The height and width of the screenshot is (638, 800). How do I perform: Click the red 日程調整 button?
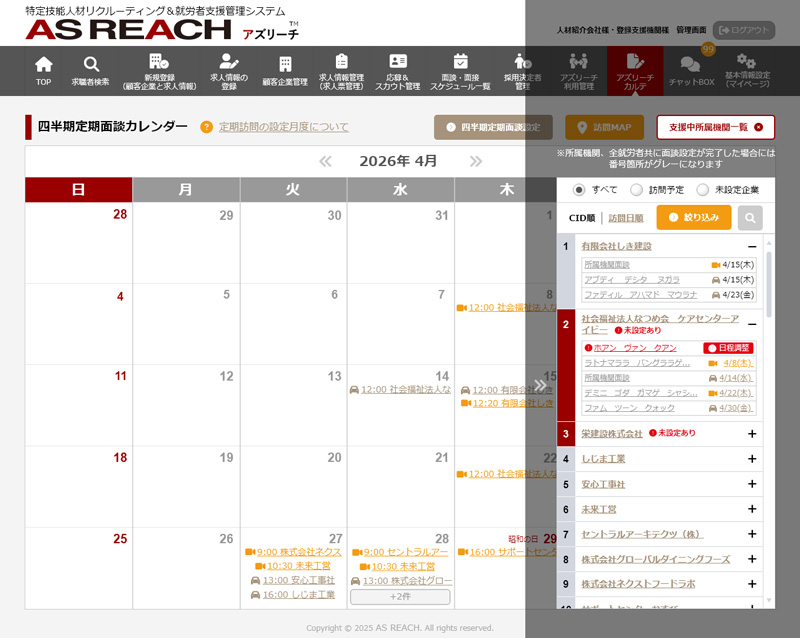(x=728, y=348)
